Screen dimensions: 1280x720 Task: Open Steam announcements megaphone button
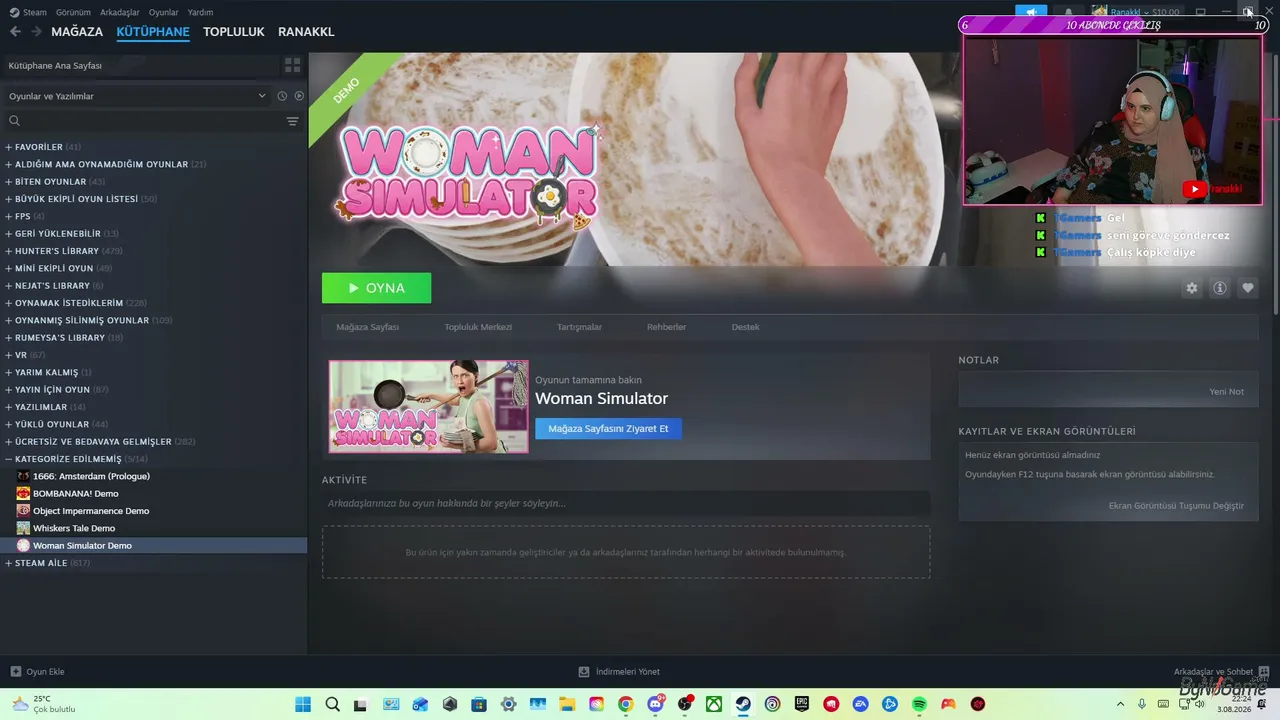pos(1031,12)
